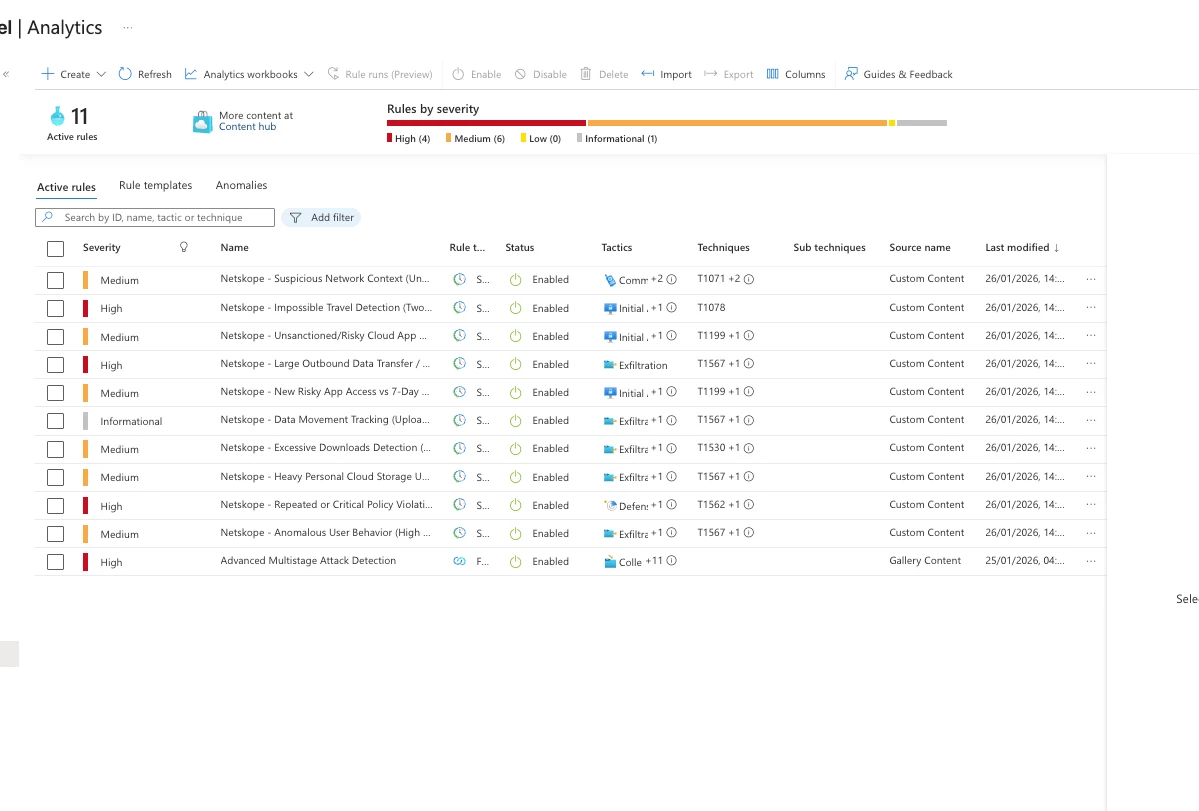Viewport: 1199px width, 811px height.
Task: Click the Add filter button
Action: tap(321, 218)
